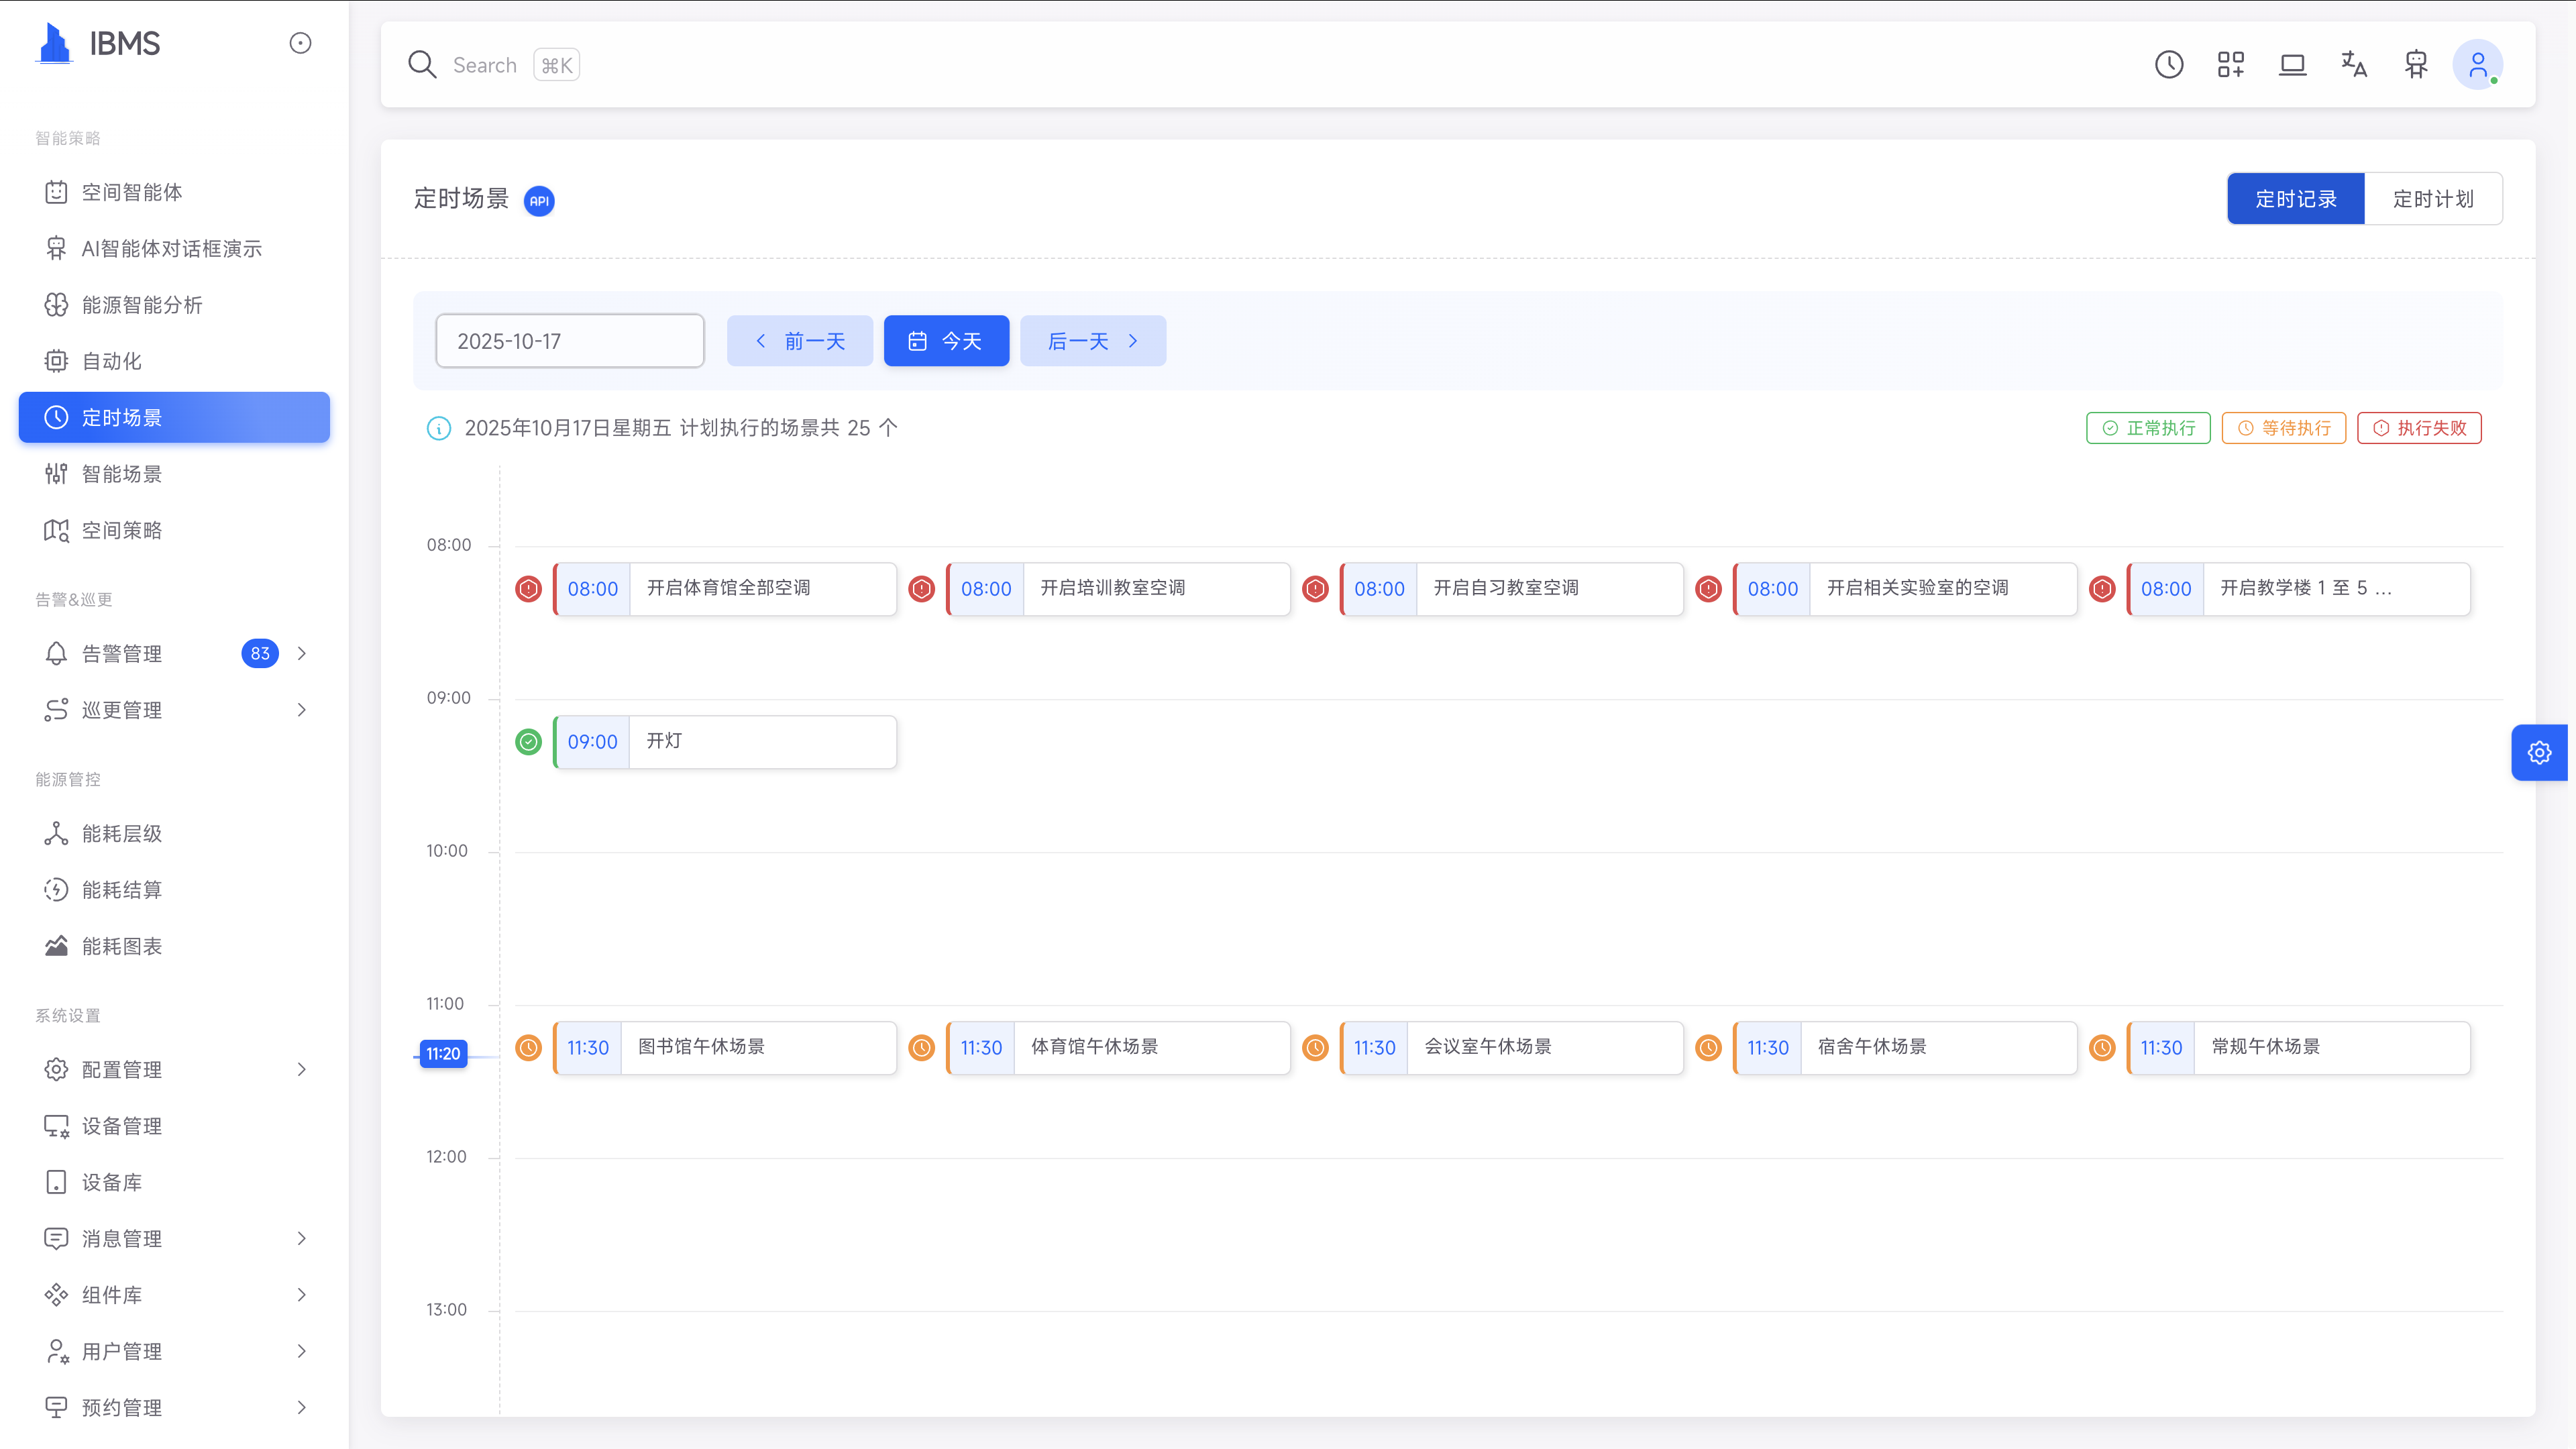Click the language translation icon
Image resolution: width=2576 pixels, height=1449 pixels.
(x=2354, y=65)
